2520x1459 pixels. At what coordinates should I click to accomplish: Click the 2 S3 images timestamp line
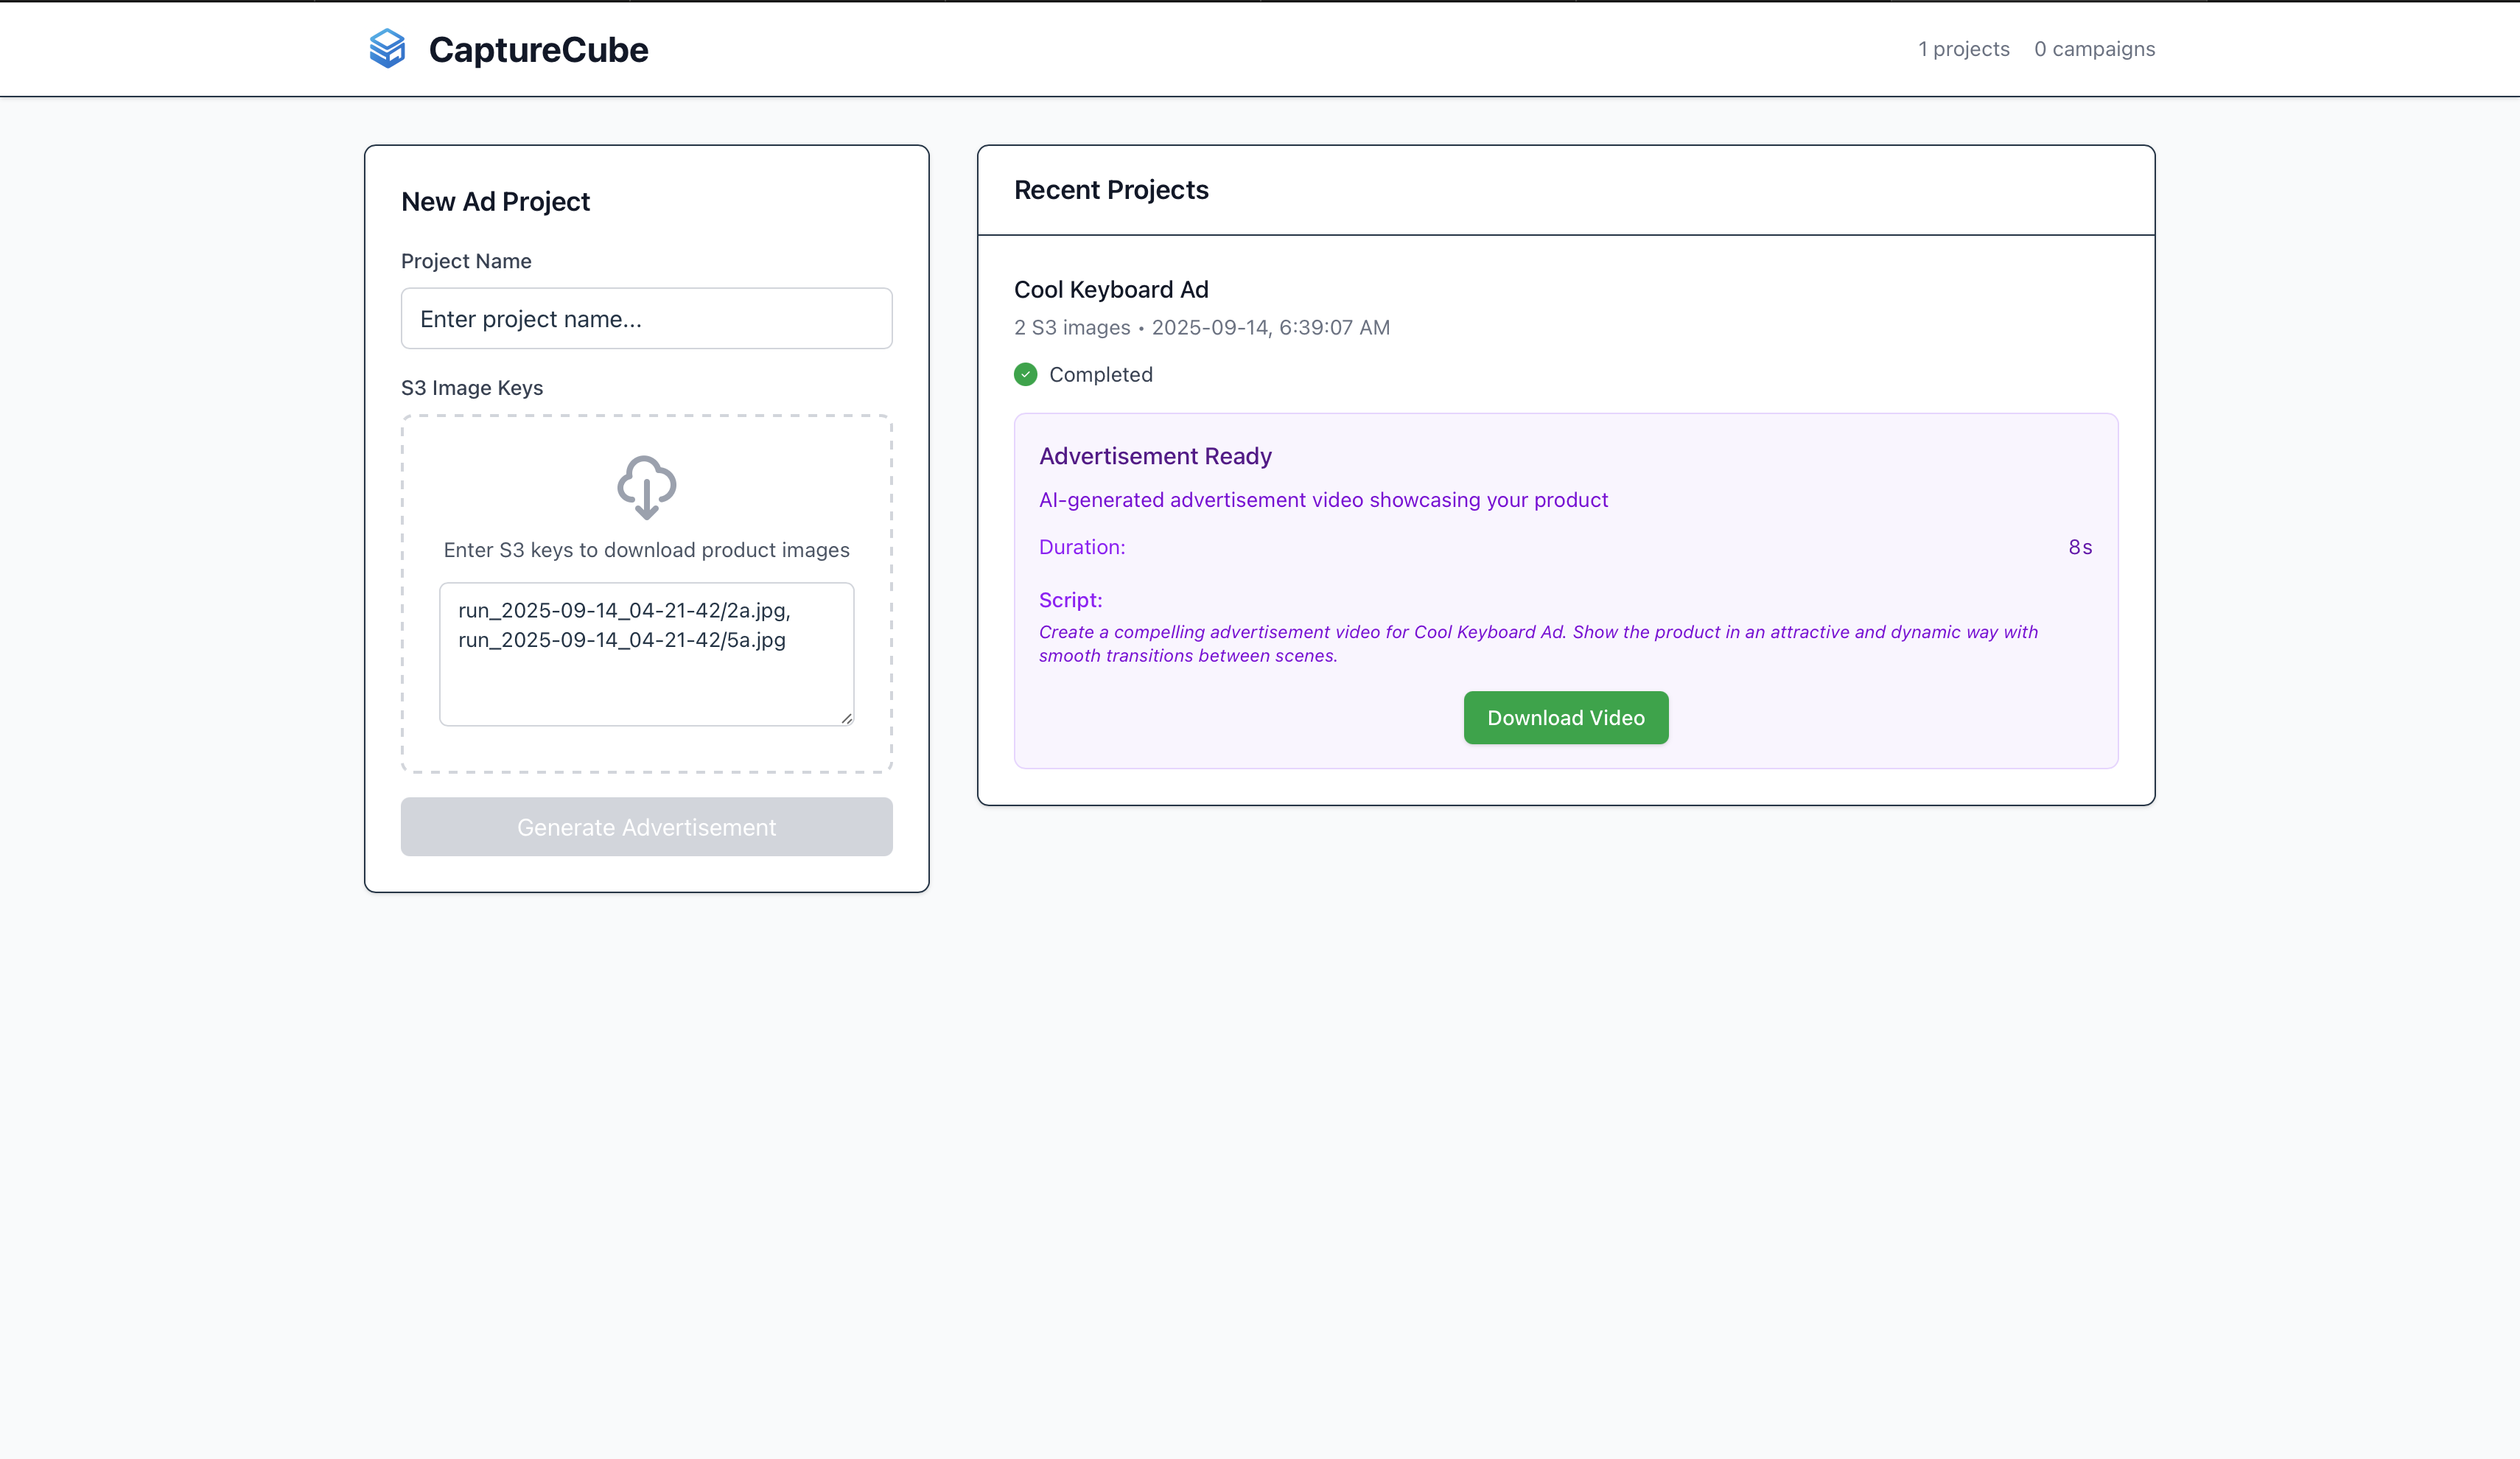coord(1201,328)
